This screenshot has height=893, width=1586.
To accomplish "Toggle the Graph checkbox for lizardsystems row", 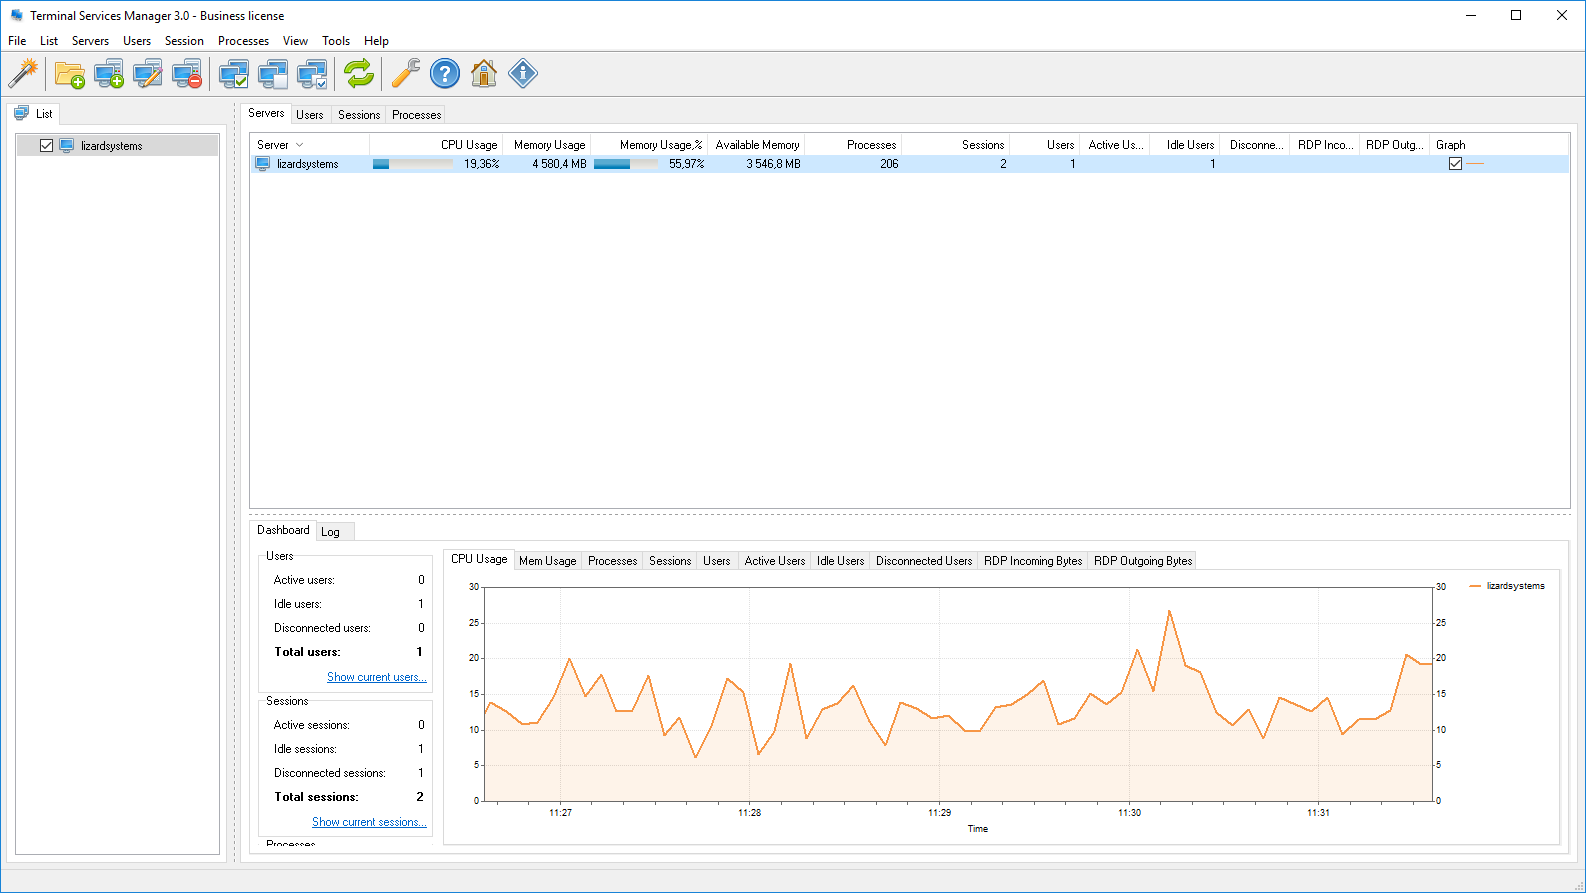I will [1455, 164].
